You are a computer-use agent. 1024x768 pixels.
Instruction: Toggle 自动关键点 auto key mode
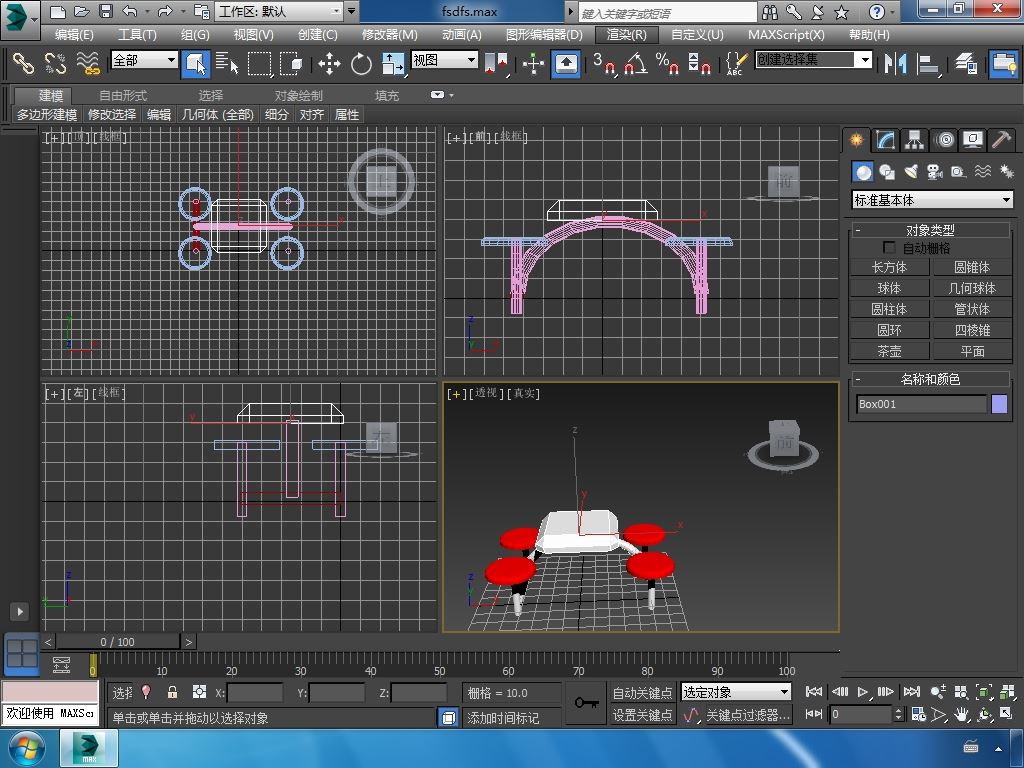pyautogui.click(x=642, y=692)
